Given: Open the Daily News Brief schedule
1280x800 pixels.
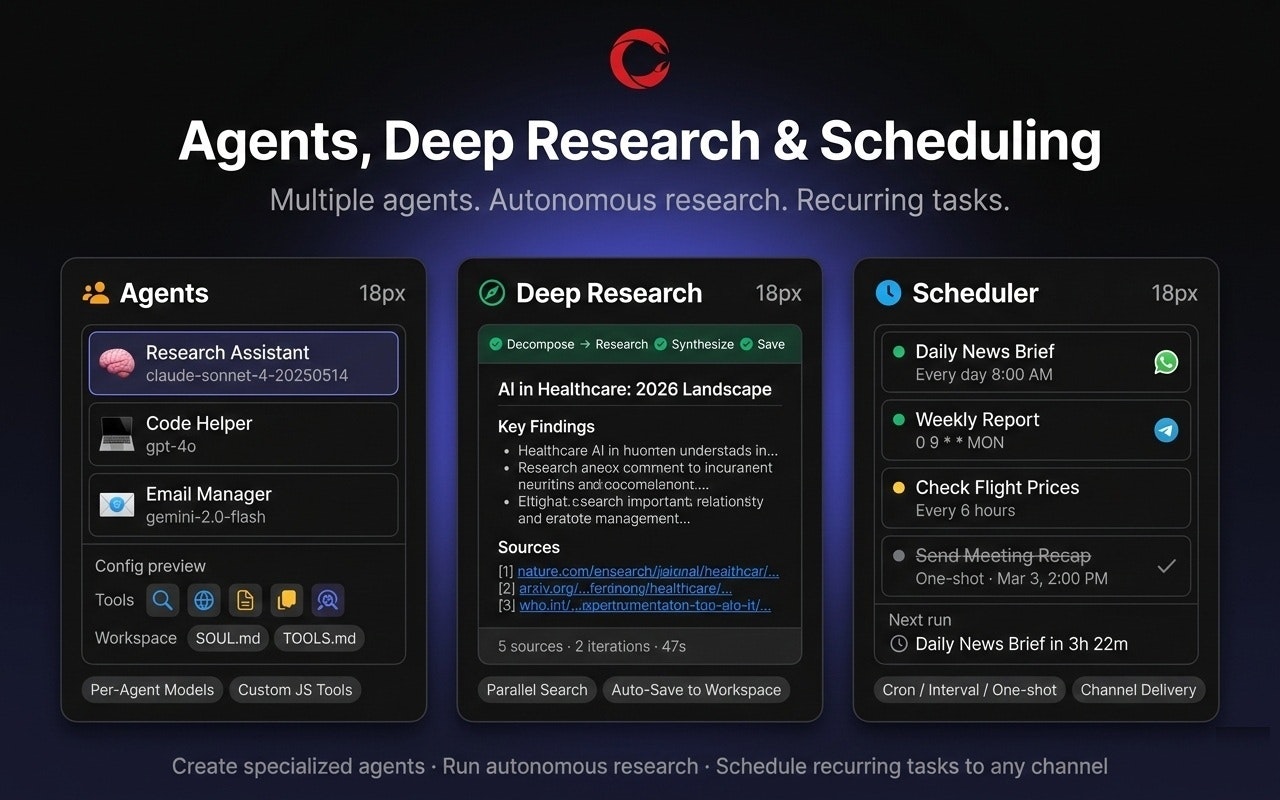Looking at the screenshot, I should tap(1036, 362).
